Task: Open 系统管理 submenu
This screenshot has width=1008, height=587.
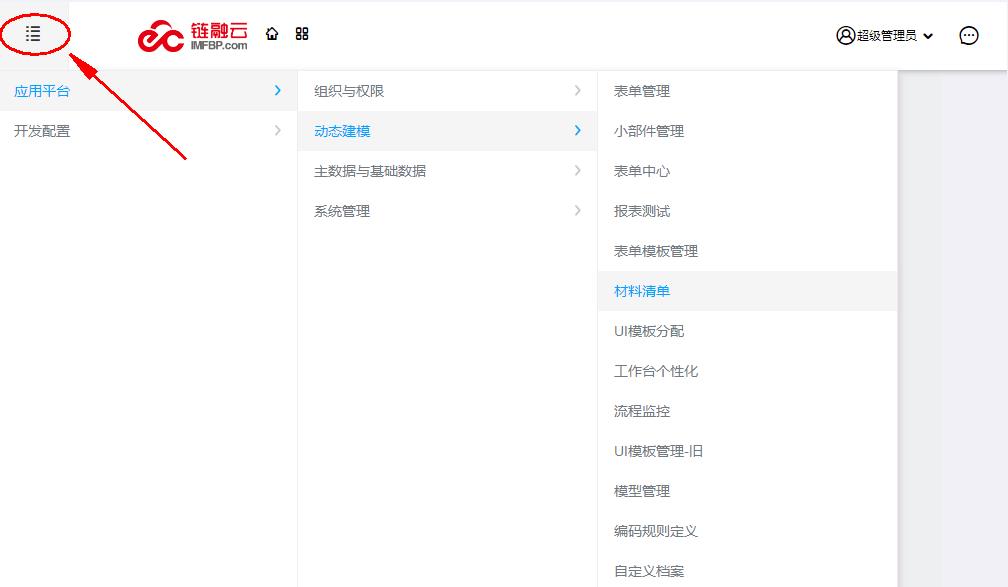Action: pos(340,210)
